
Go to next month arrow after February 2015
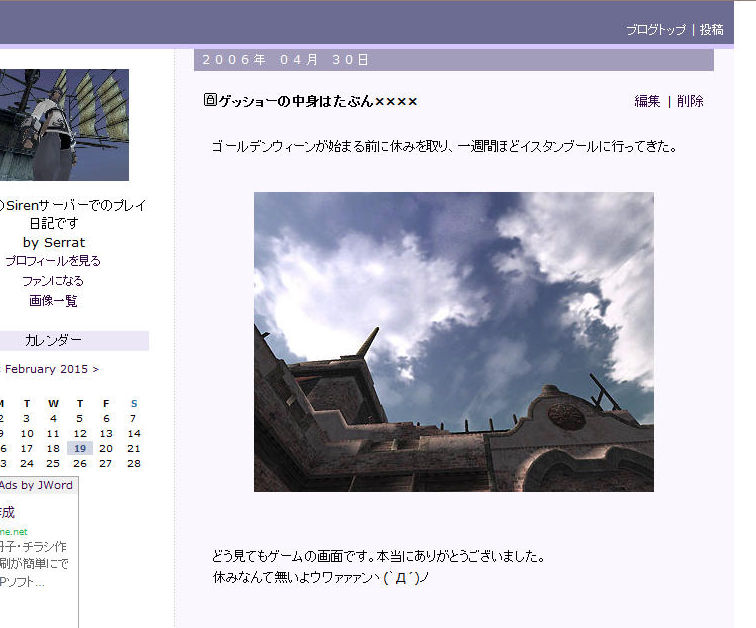tap(95, 369)
